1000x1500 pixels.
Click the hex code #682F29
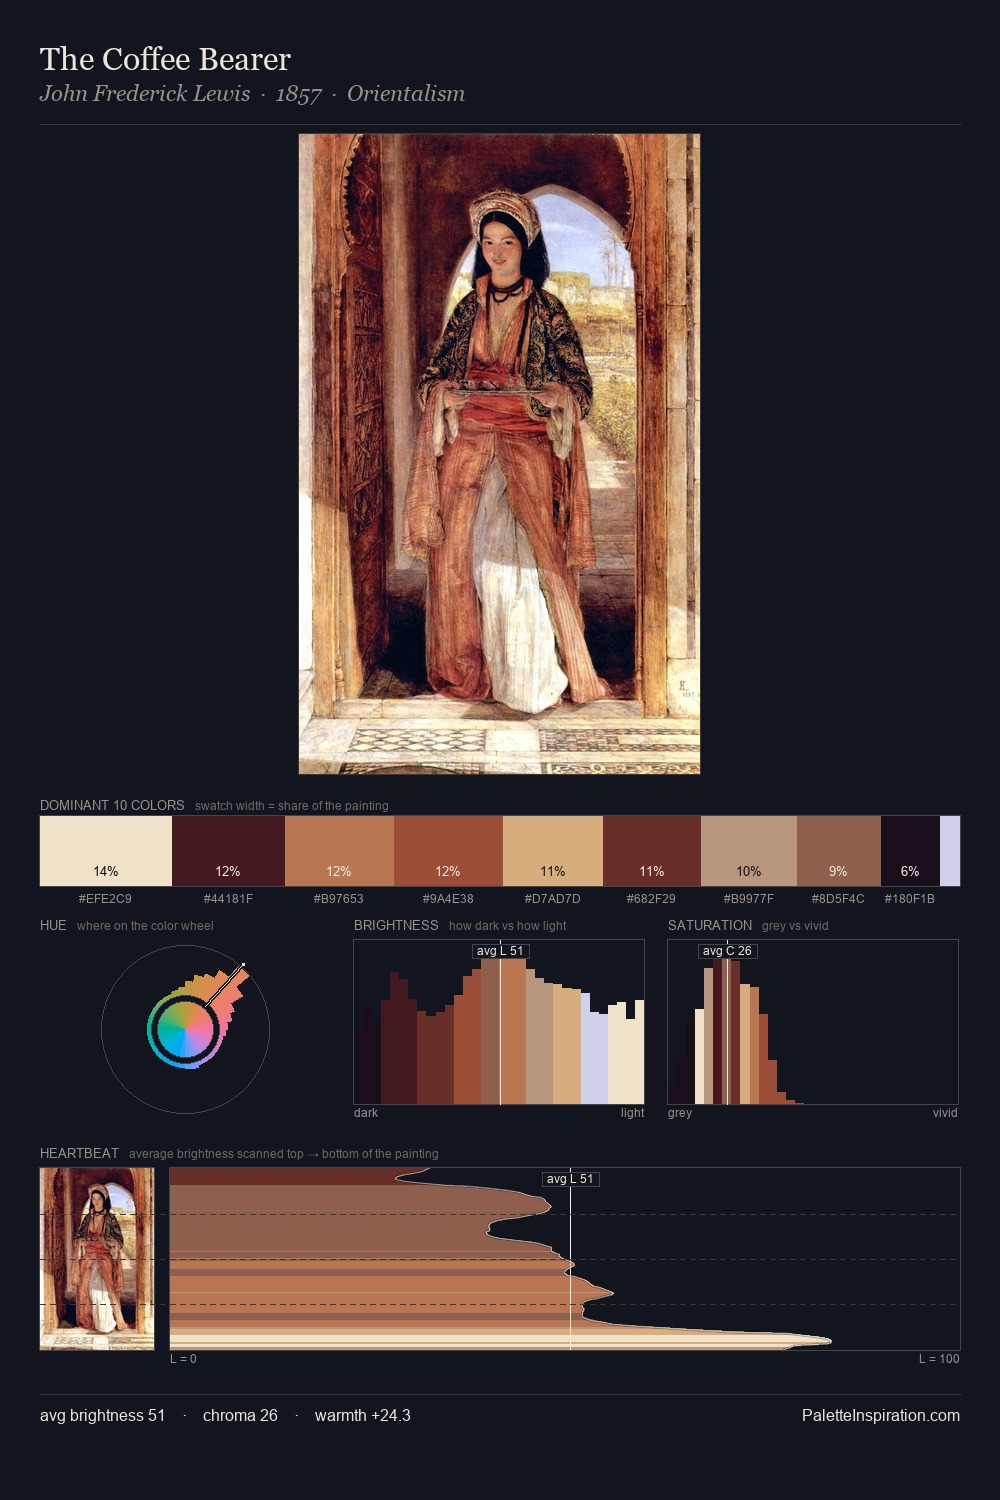(652, 899)
